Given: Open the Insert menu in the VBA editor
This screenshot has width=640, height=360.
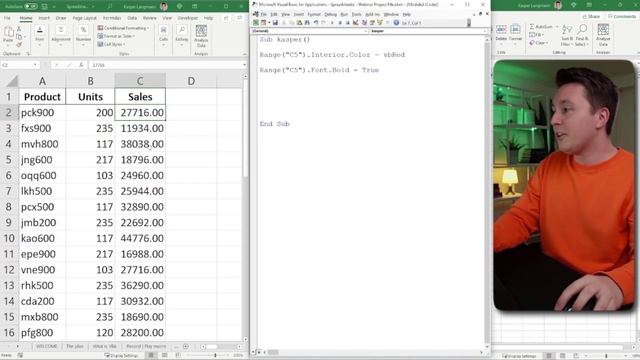Looking at the screenshot, I should [x=299, y=14].
